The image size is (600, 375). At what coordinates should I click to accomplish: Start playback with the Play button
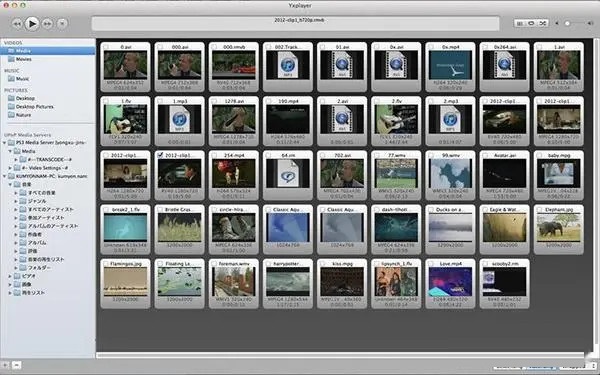(32, 24)
